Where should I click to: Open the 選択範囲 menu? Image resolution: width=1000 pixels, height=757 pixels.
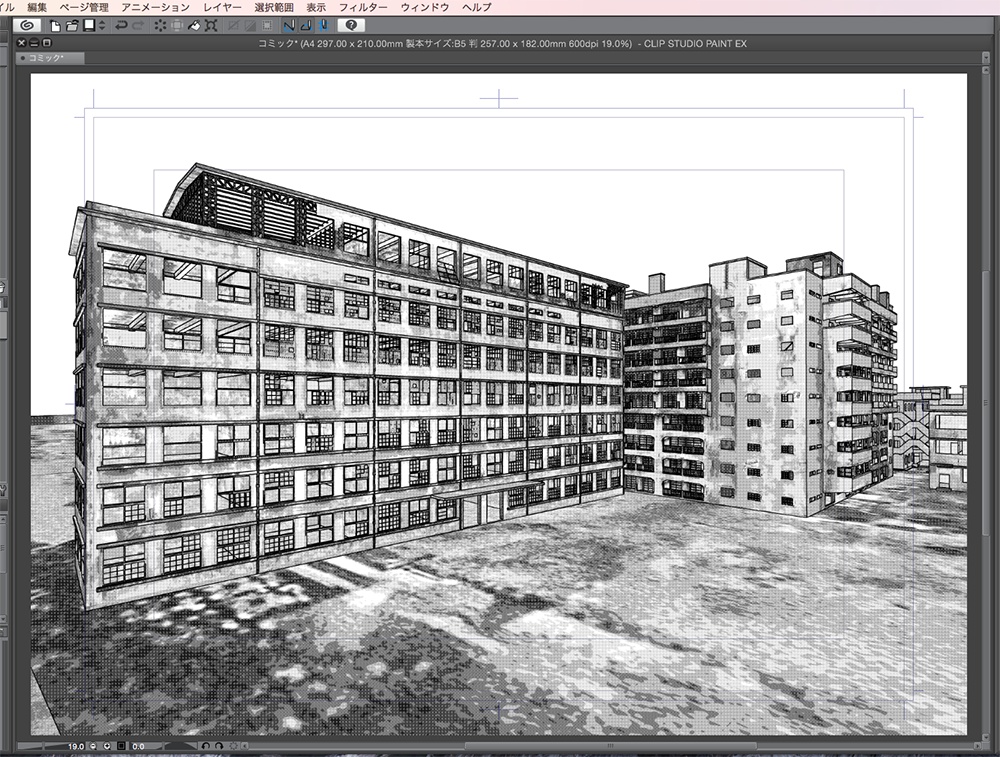[274, 7]
